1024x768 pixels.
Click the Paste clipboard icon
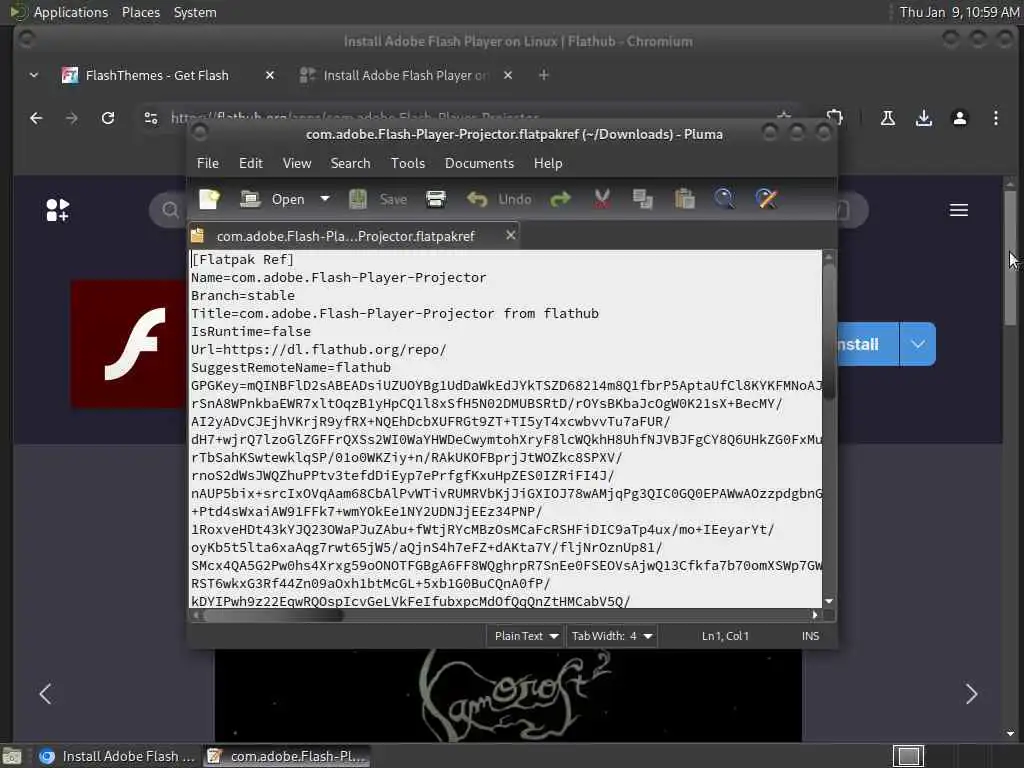click(x=684, y=199)
